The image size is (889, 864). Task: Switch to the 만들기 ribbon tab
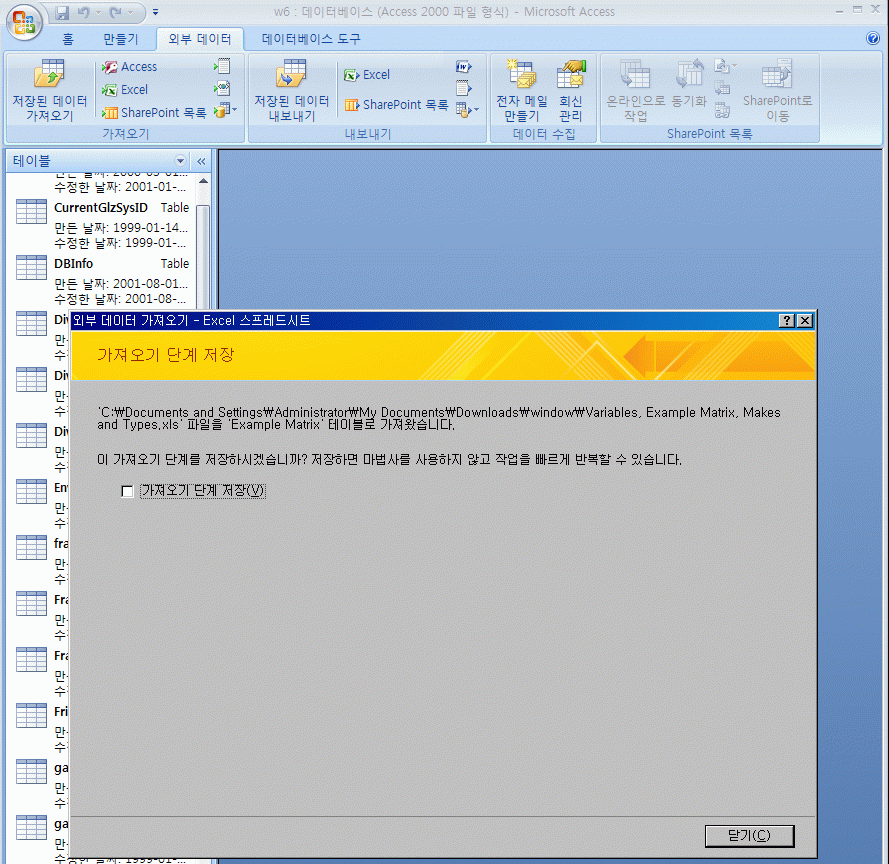120,39
